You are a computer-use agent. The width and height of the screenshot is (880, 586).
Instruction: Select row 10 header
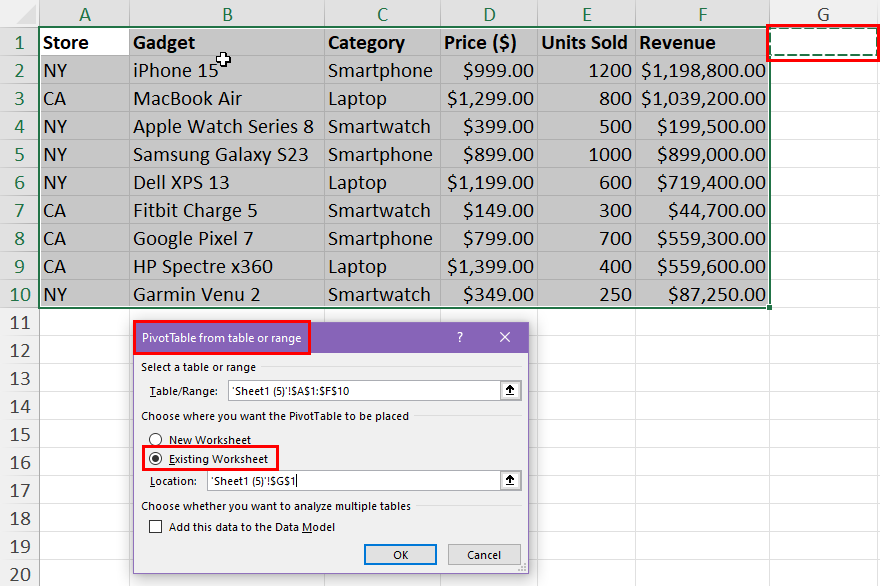click(20, 294)
